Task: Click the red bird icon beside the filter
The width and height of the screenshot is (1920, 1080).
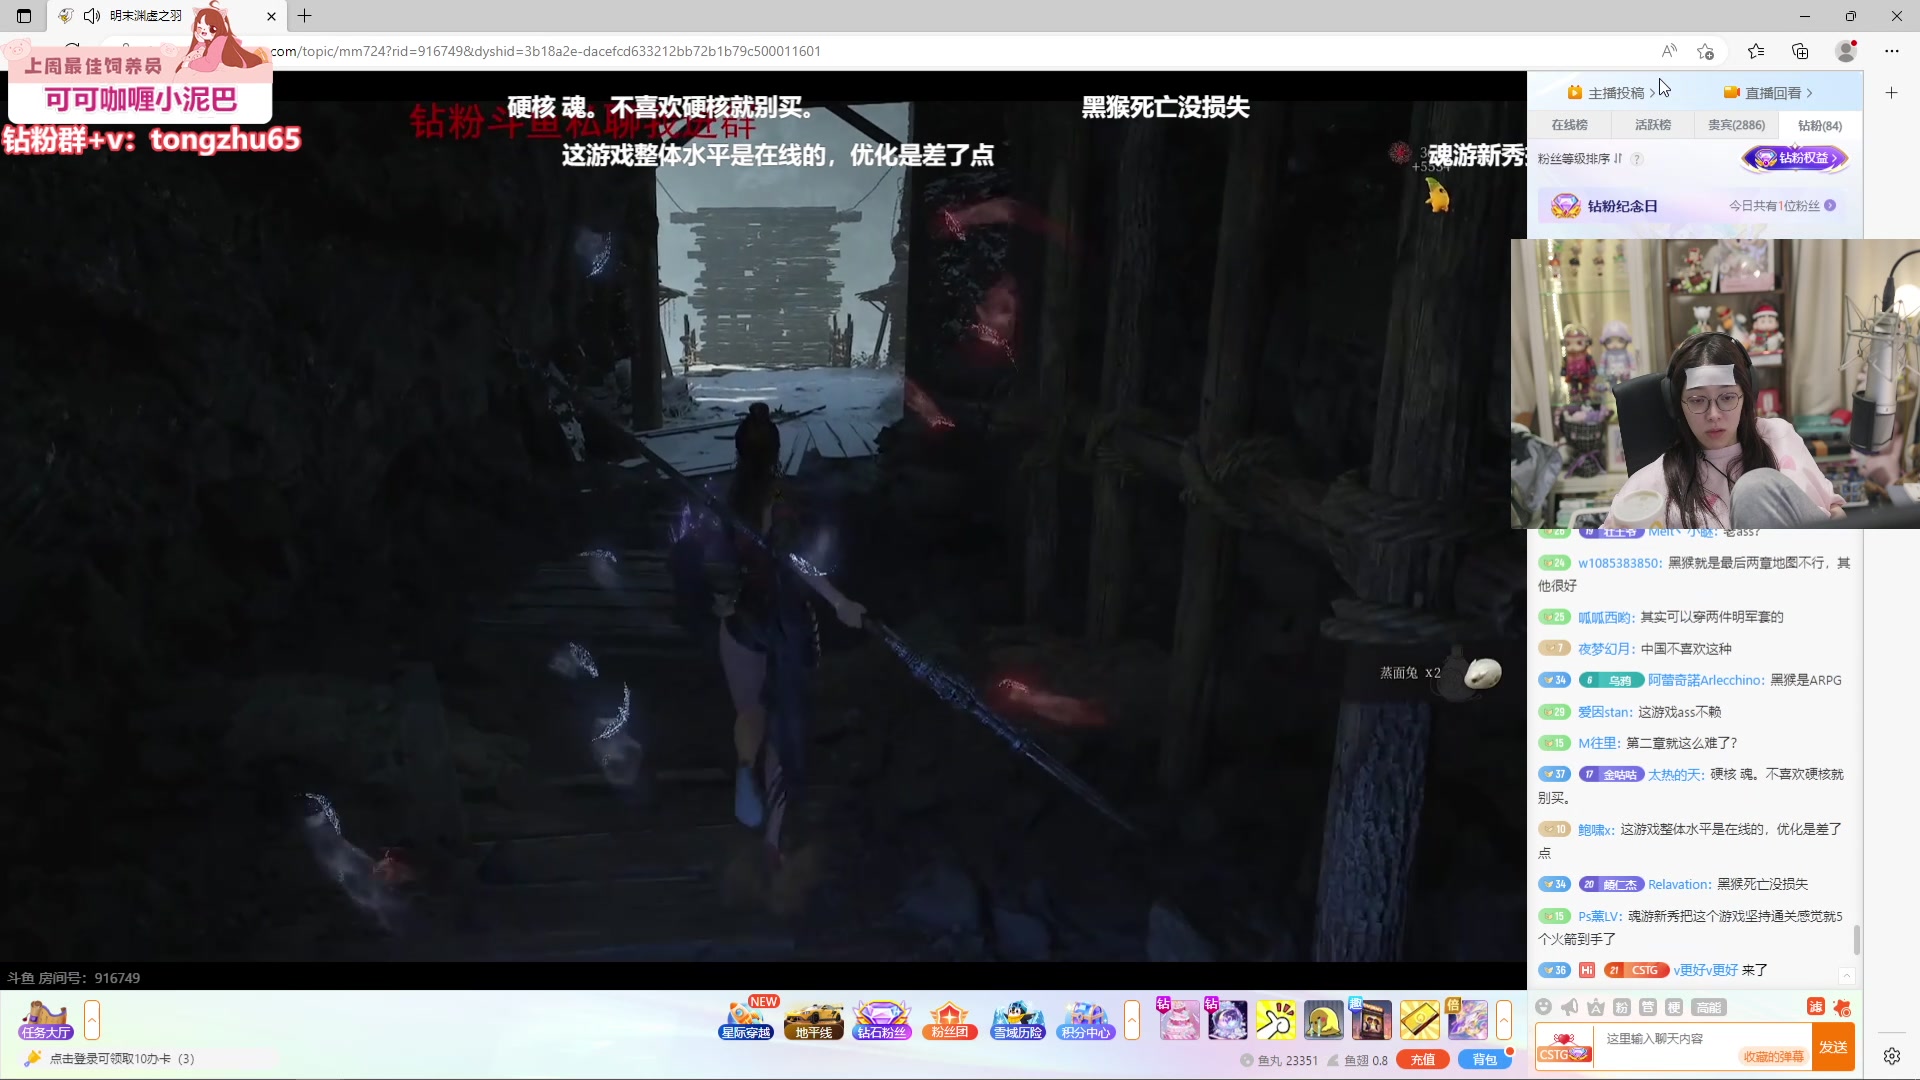Action: tap(1842, 1007)
